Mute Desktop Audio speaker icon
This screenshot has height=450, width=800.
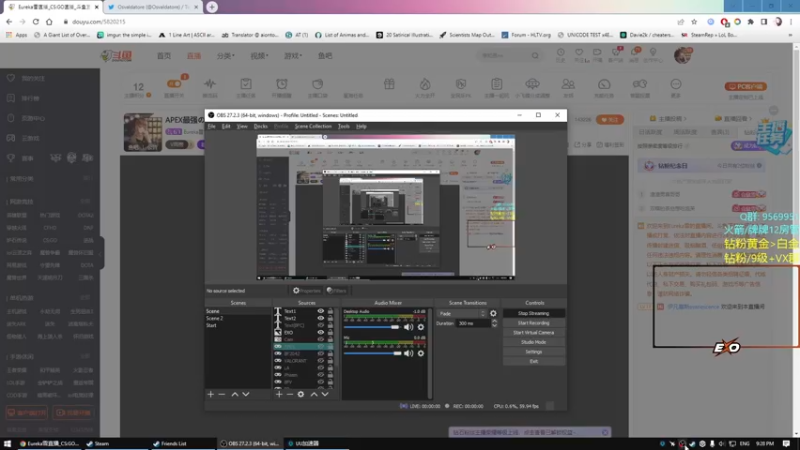tap(409, 327)
